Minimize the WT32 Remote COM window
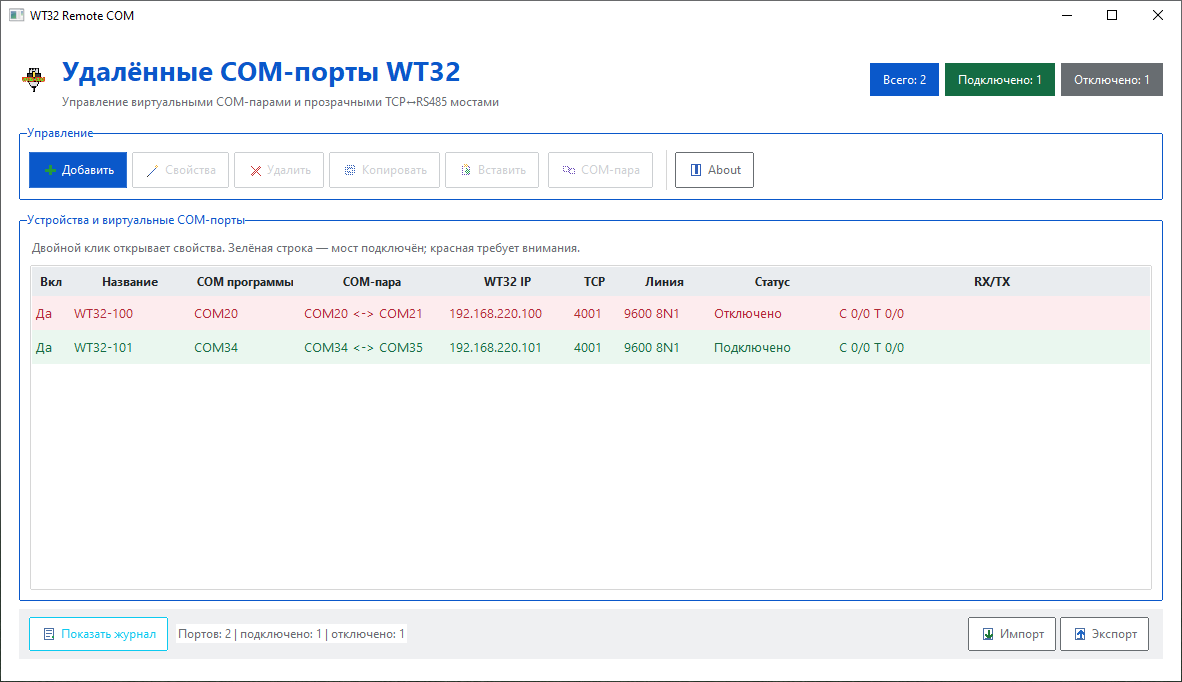This screenshot has height=682, width=1182. 1067,15
